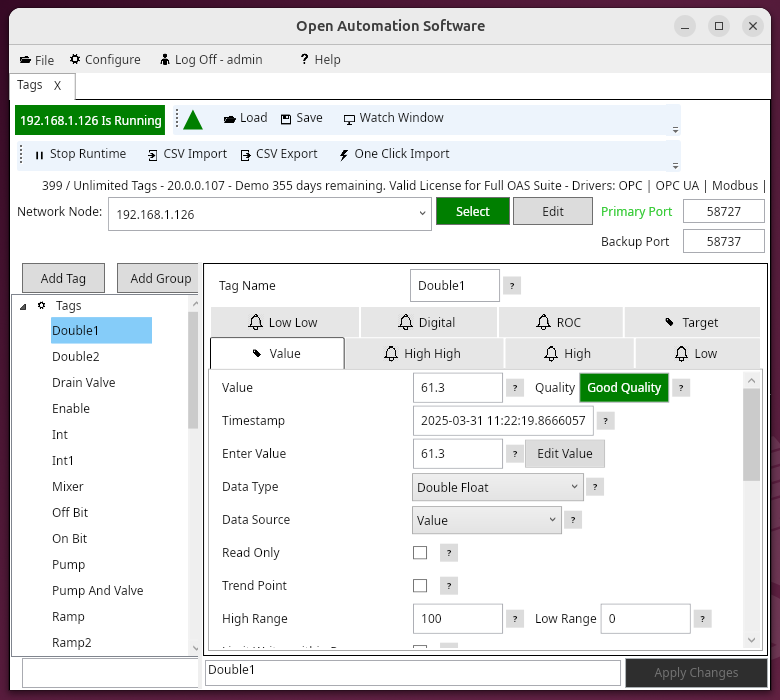This screenshot has width=780, height=700.
Task: Open the Configure menu
Action: [105, 60]
